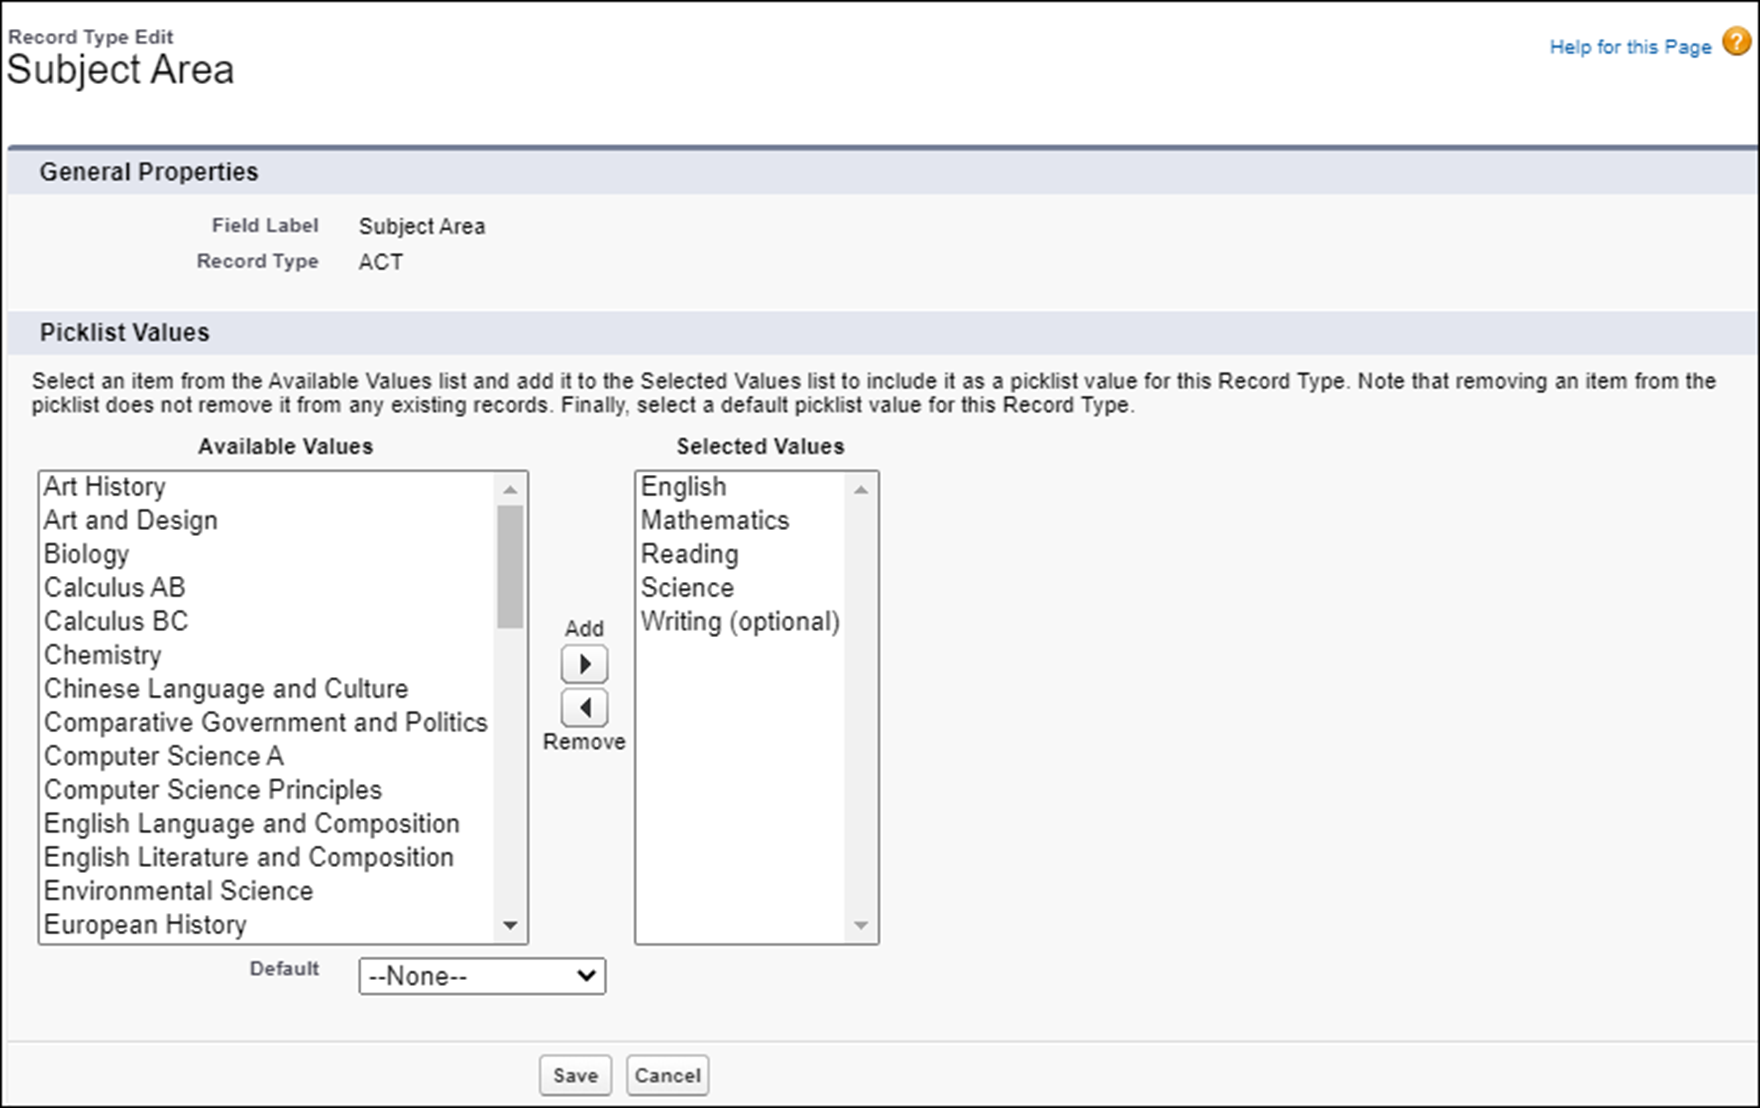Select Science in Selected Values list
Screen dimensions: 1760x1108
click(x=742, y=588)
